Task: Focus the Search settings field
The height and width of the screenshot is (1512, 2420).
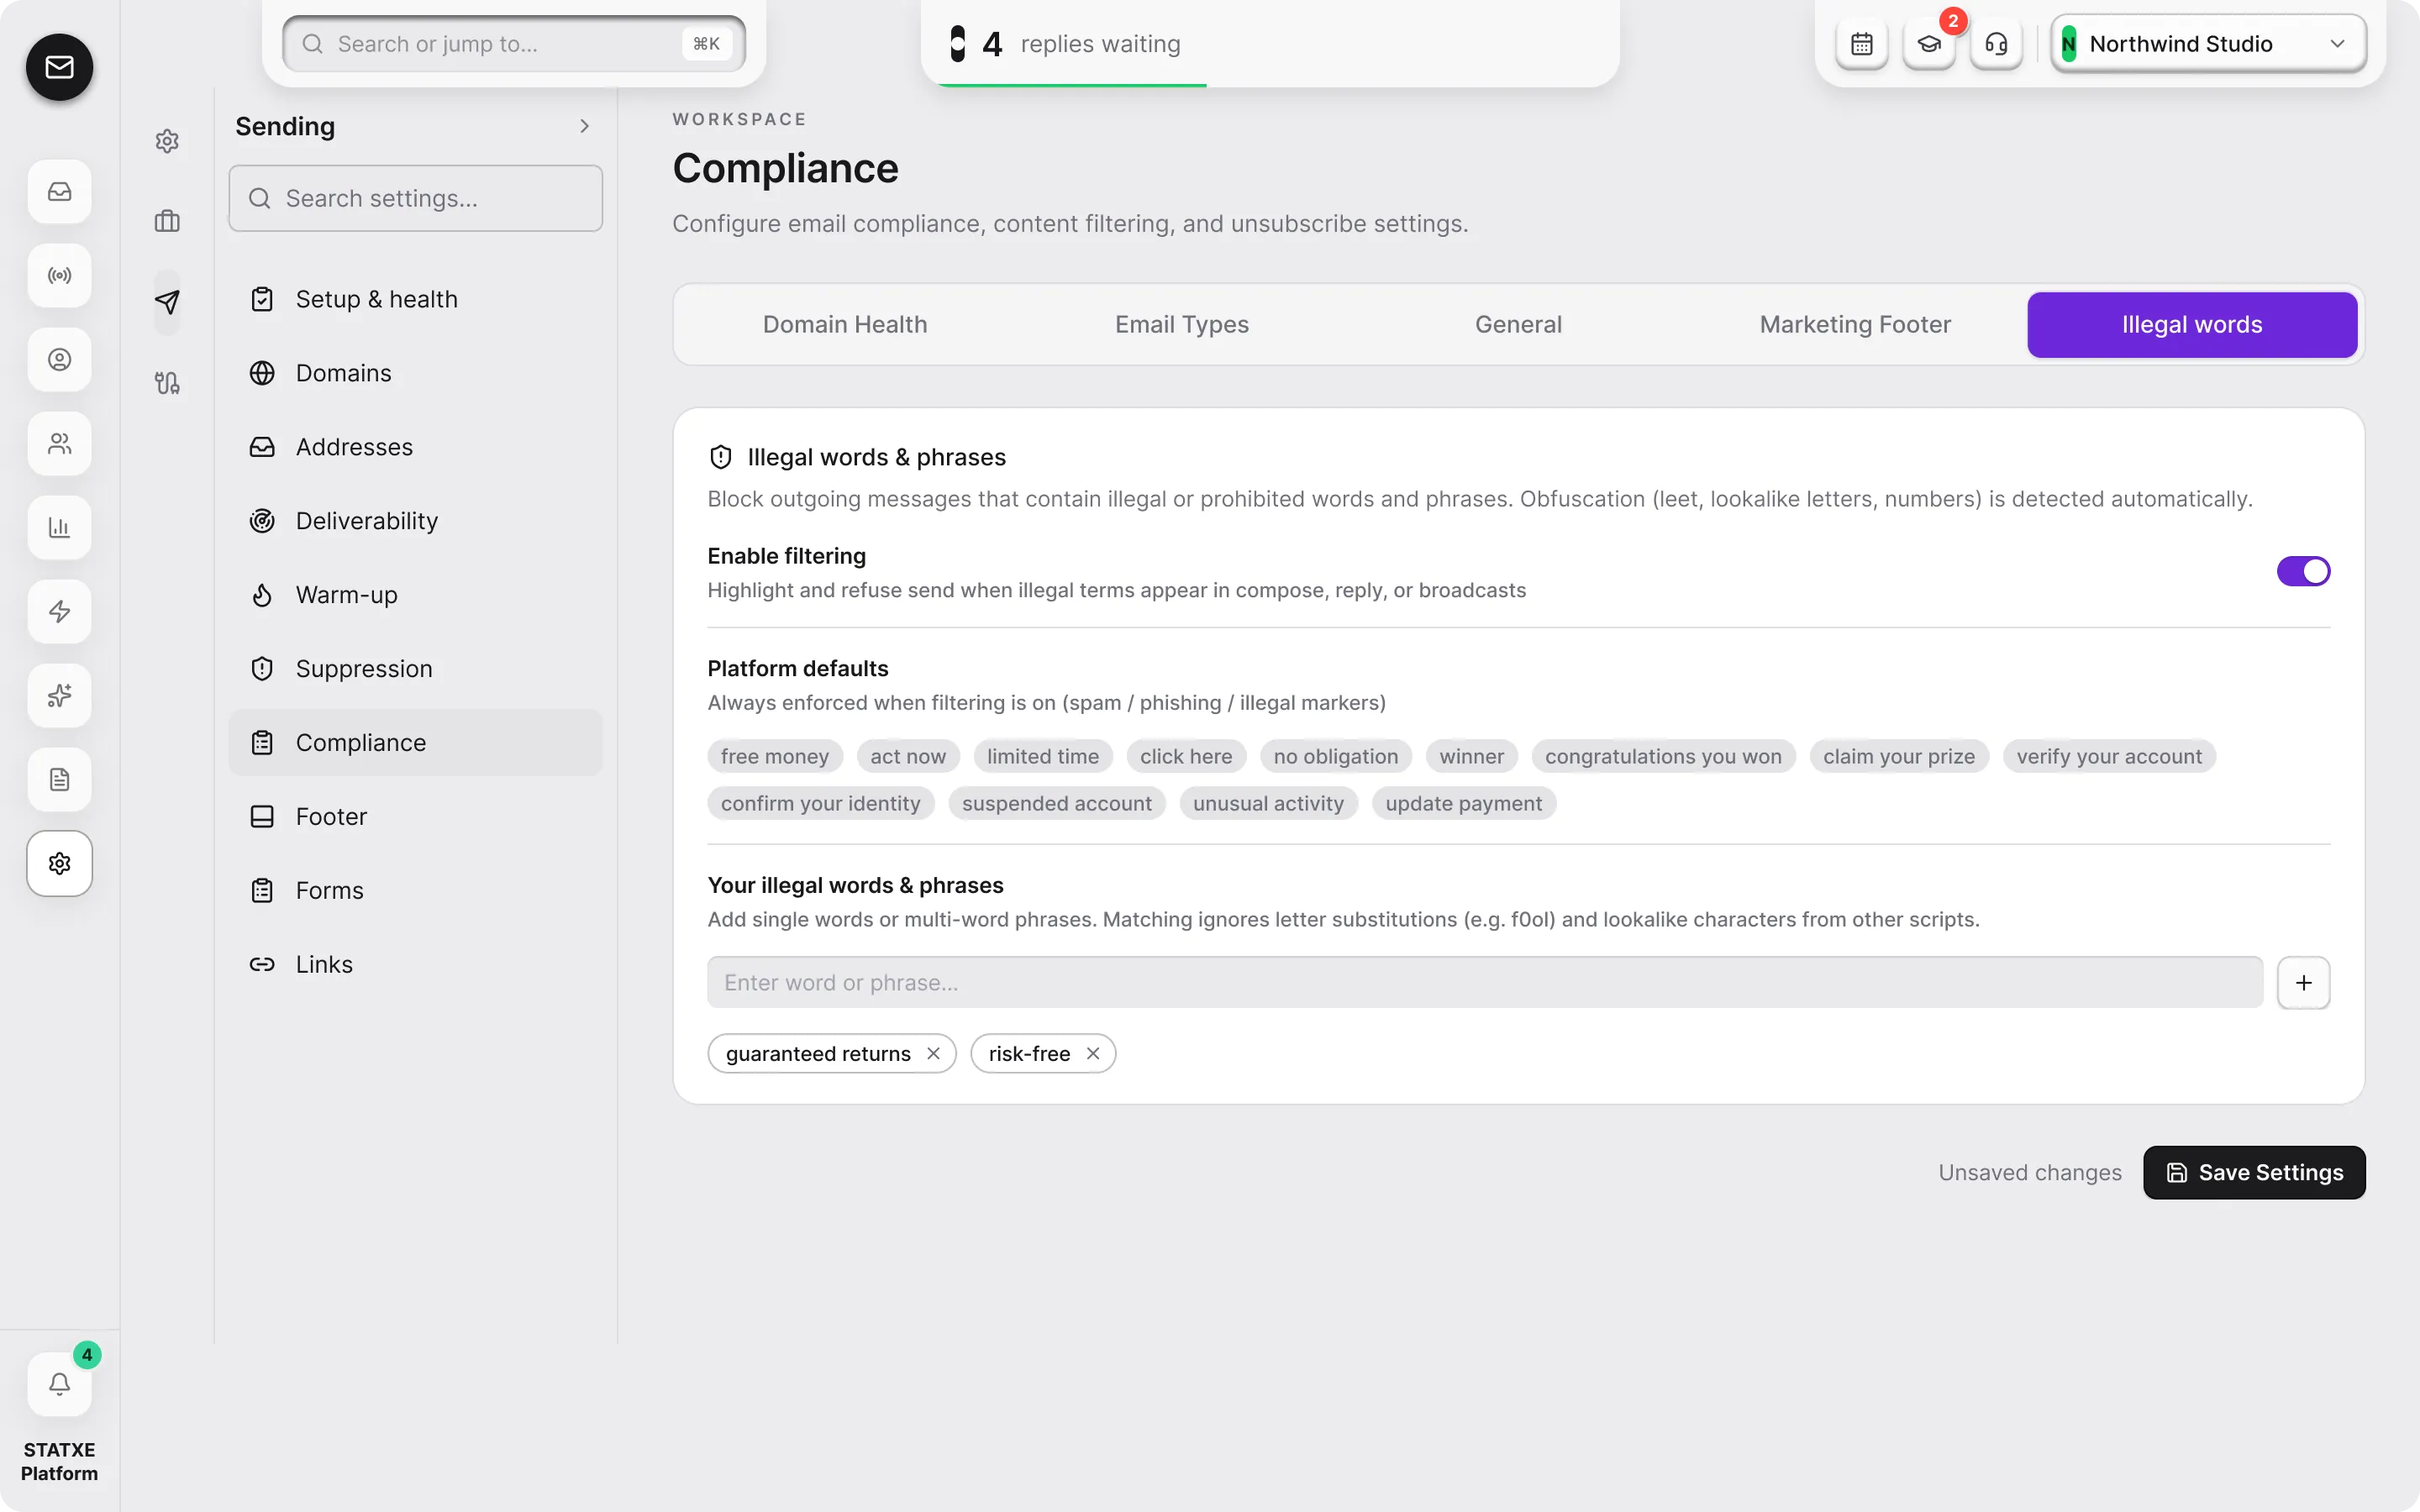Action: click(415, 198)
